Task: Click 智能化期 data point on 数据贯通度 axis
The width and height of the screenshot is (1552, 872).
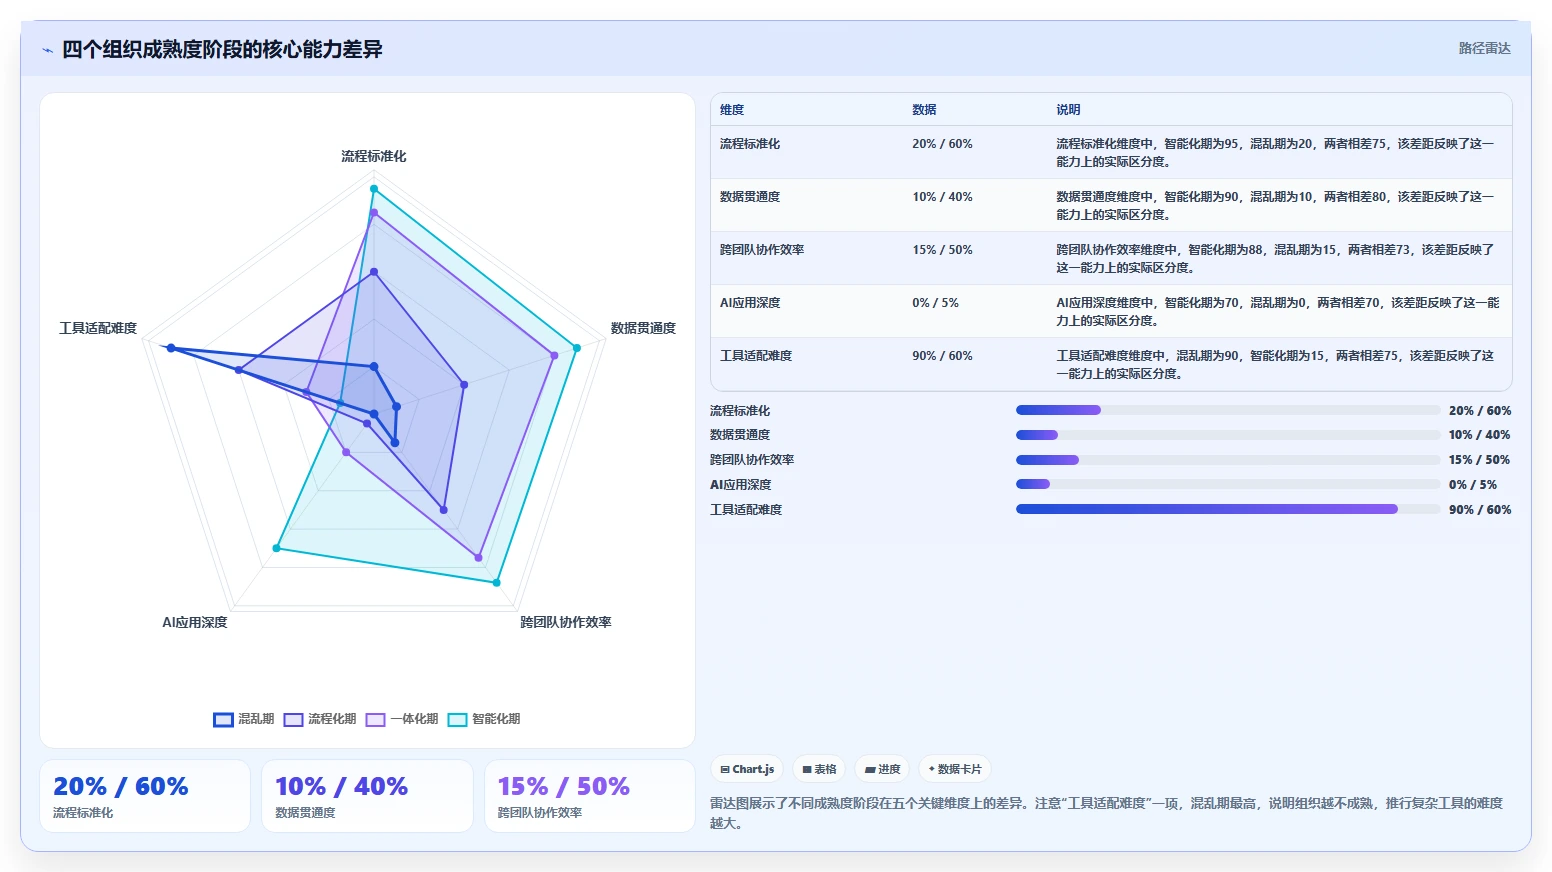Action: 577,348
